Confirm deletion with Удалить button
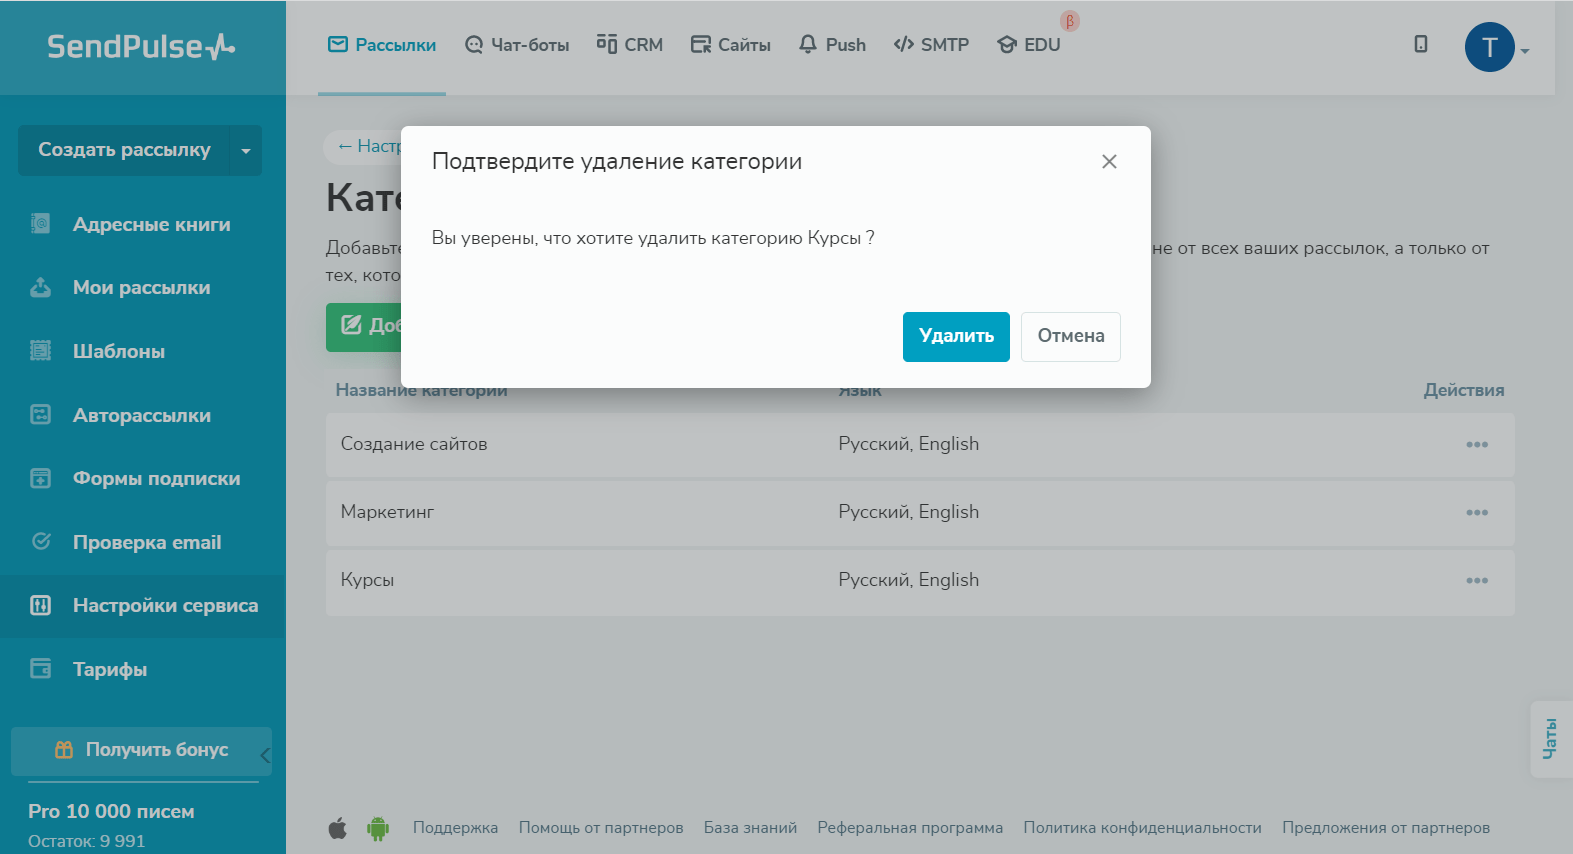This screenshot has height=854, width=1573. [x=956, y=337]
